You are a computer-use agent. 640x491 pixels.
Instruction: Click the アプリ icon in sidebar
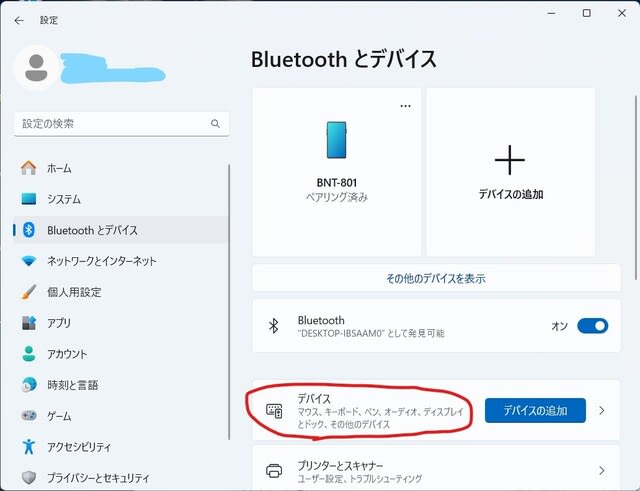(x=29, y=323)
